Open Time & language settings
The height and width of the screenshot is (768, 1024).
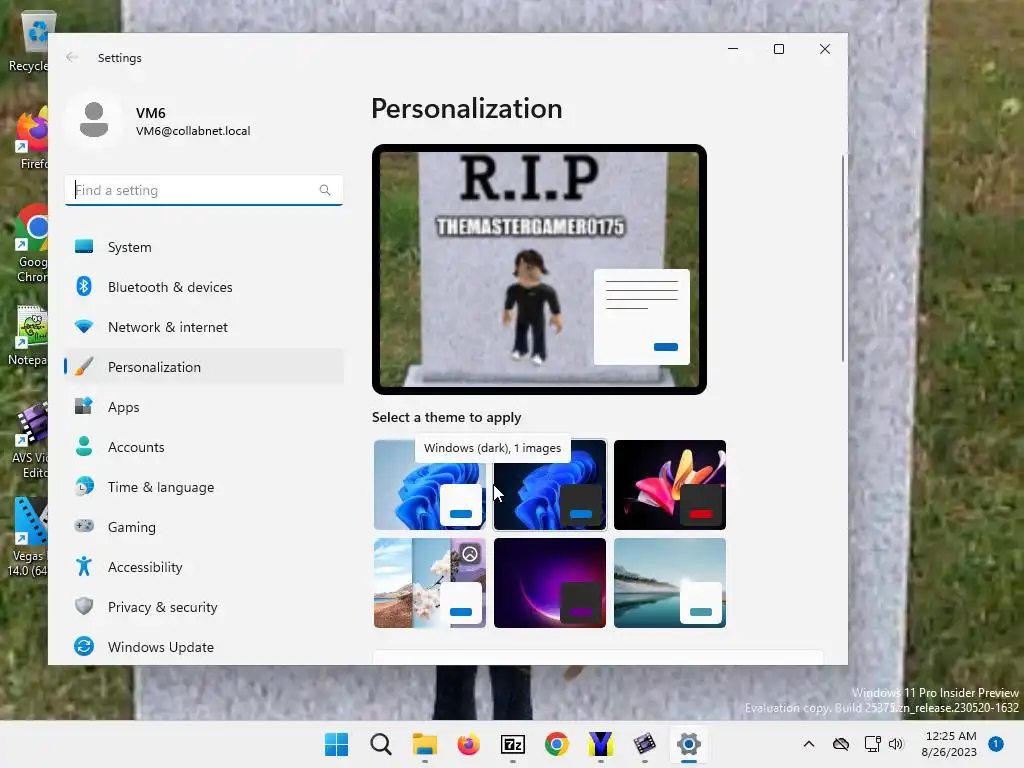(x=204, y=487)
